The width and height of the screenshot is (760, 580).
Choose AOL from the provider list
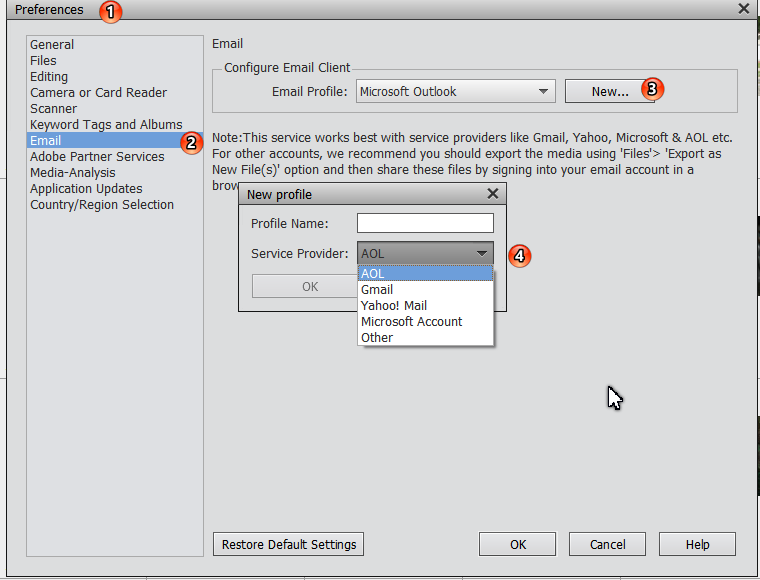tap(425, 273)
